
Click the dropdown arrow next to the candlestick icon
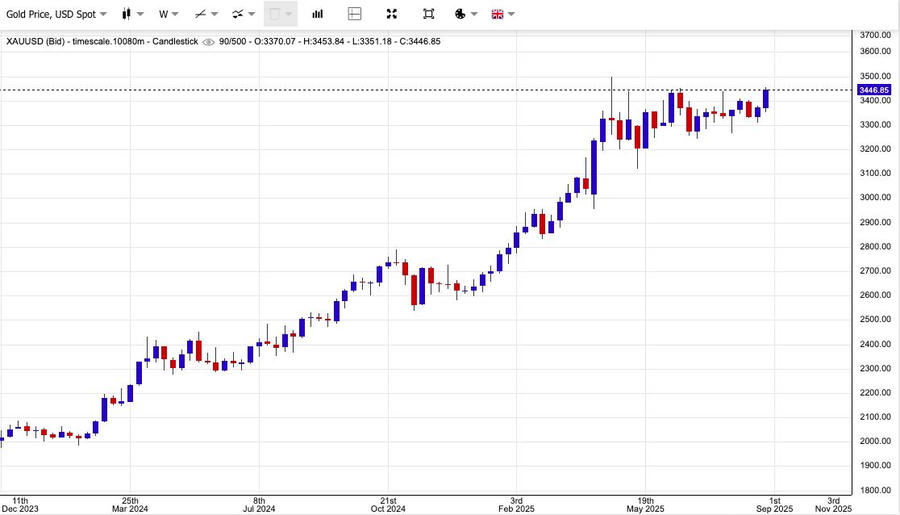(x=140, y=14)
